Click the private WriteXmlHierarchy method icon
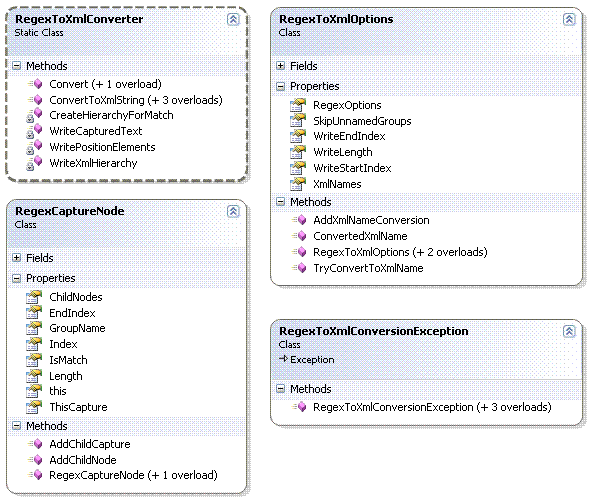Image resolution: width=600 pixels, height=500 pixels. coord(34,163)
